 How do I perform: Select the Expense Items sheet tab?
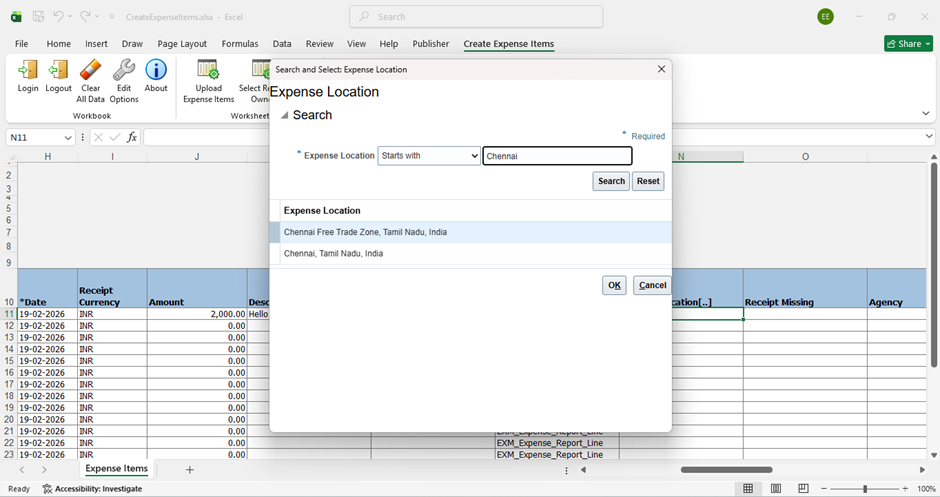pos(116,469)
